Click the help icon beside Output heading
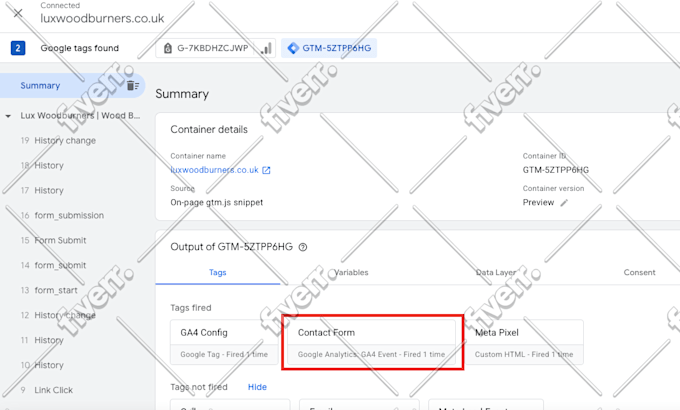 [x=303, y=247]
